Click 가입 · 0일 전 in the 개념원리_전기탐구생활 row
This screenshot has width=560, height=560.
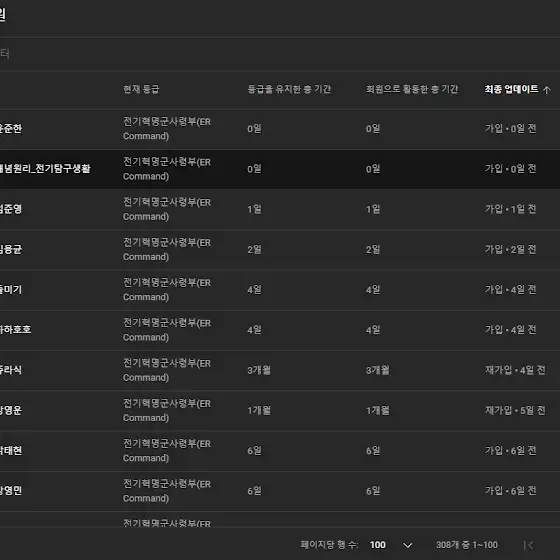[x=510, y=169]
